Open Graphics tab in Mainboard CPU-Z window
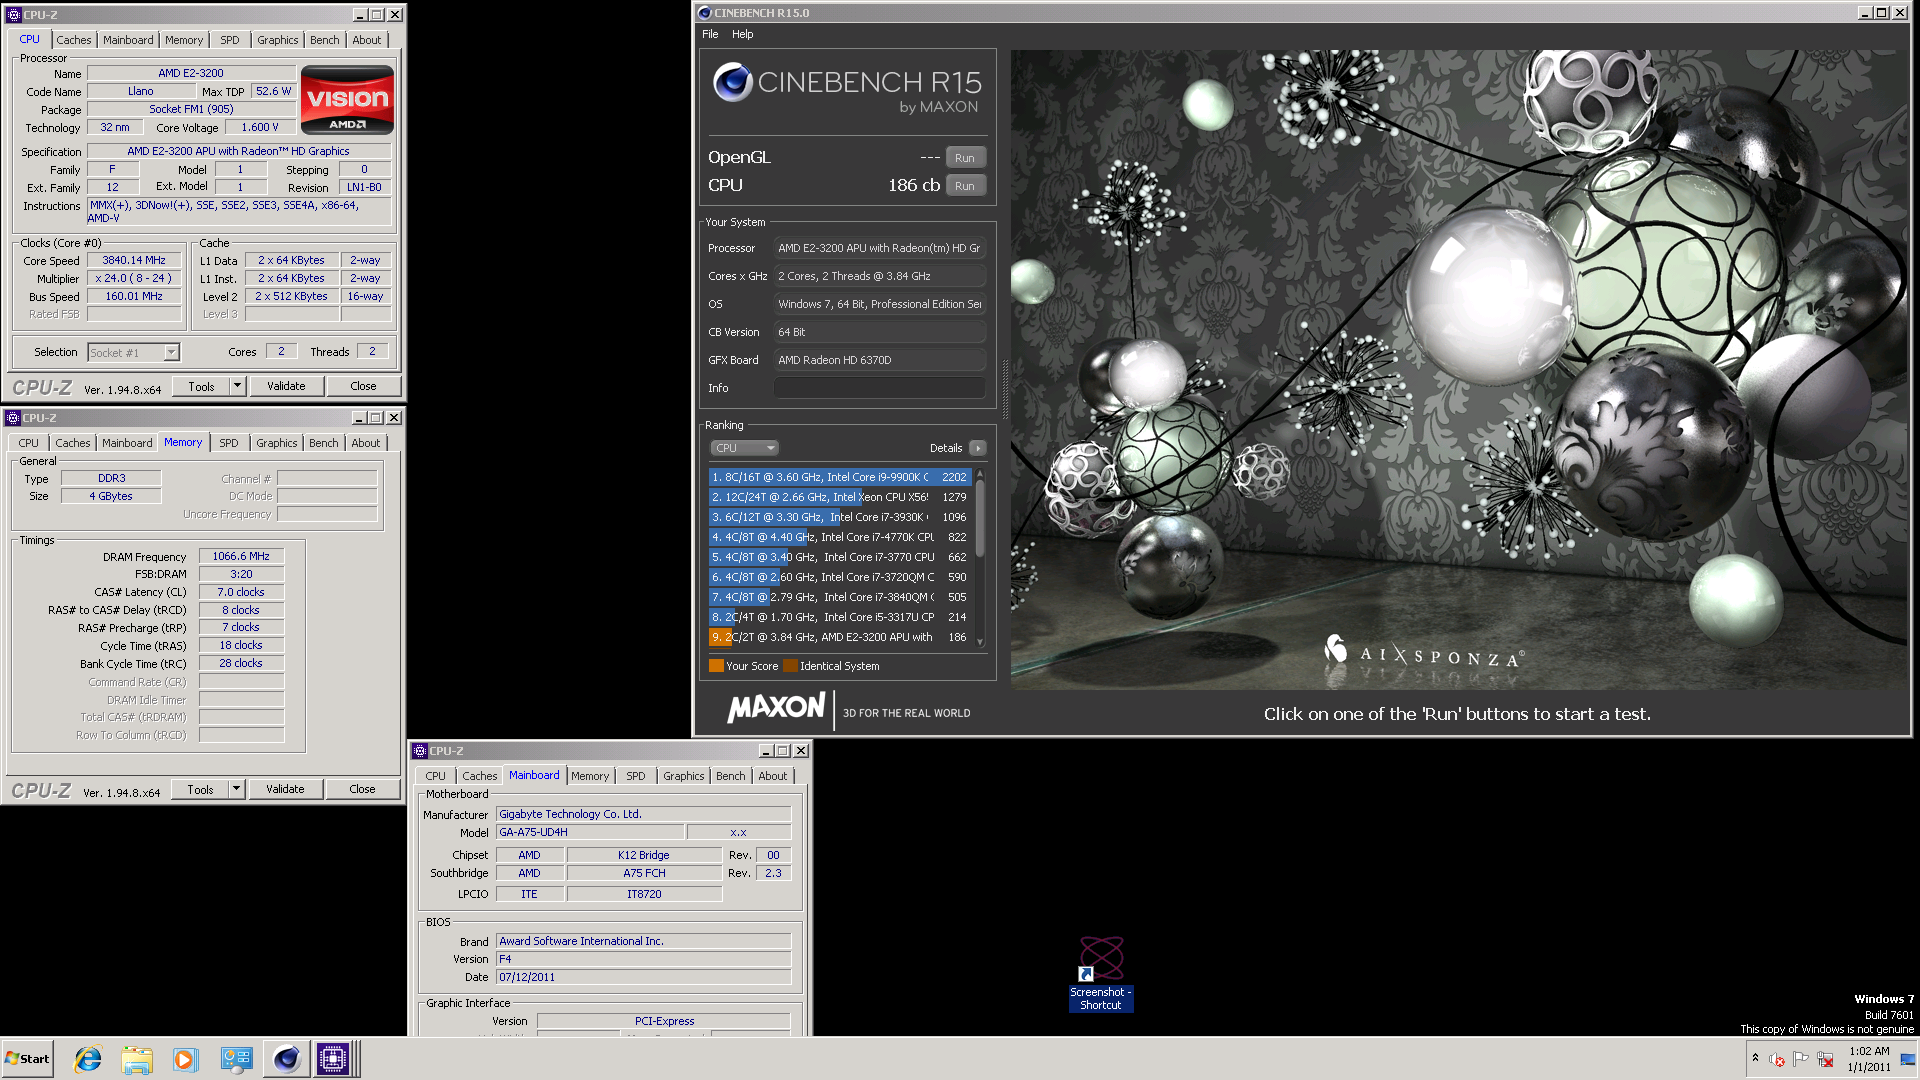This screenshot has width=1920, height=1080. [x=684, y=776]
